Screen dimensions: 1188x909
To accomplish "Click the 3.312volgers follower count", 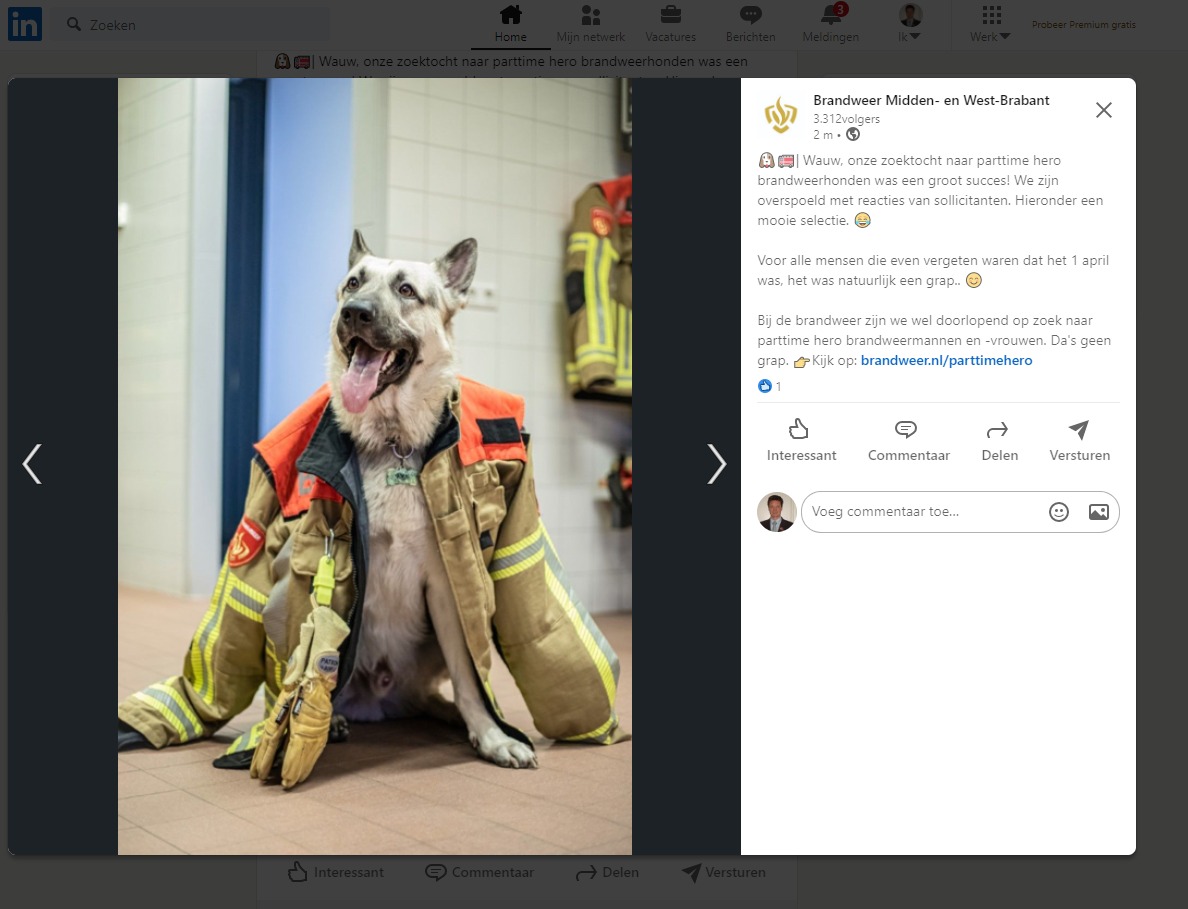I will [846, 119].
